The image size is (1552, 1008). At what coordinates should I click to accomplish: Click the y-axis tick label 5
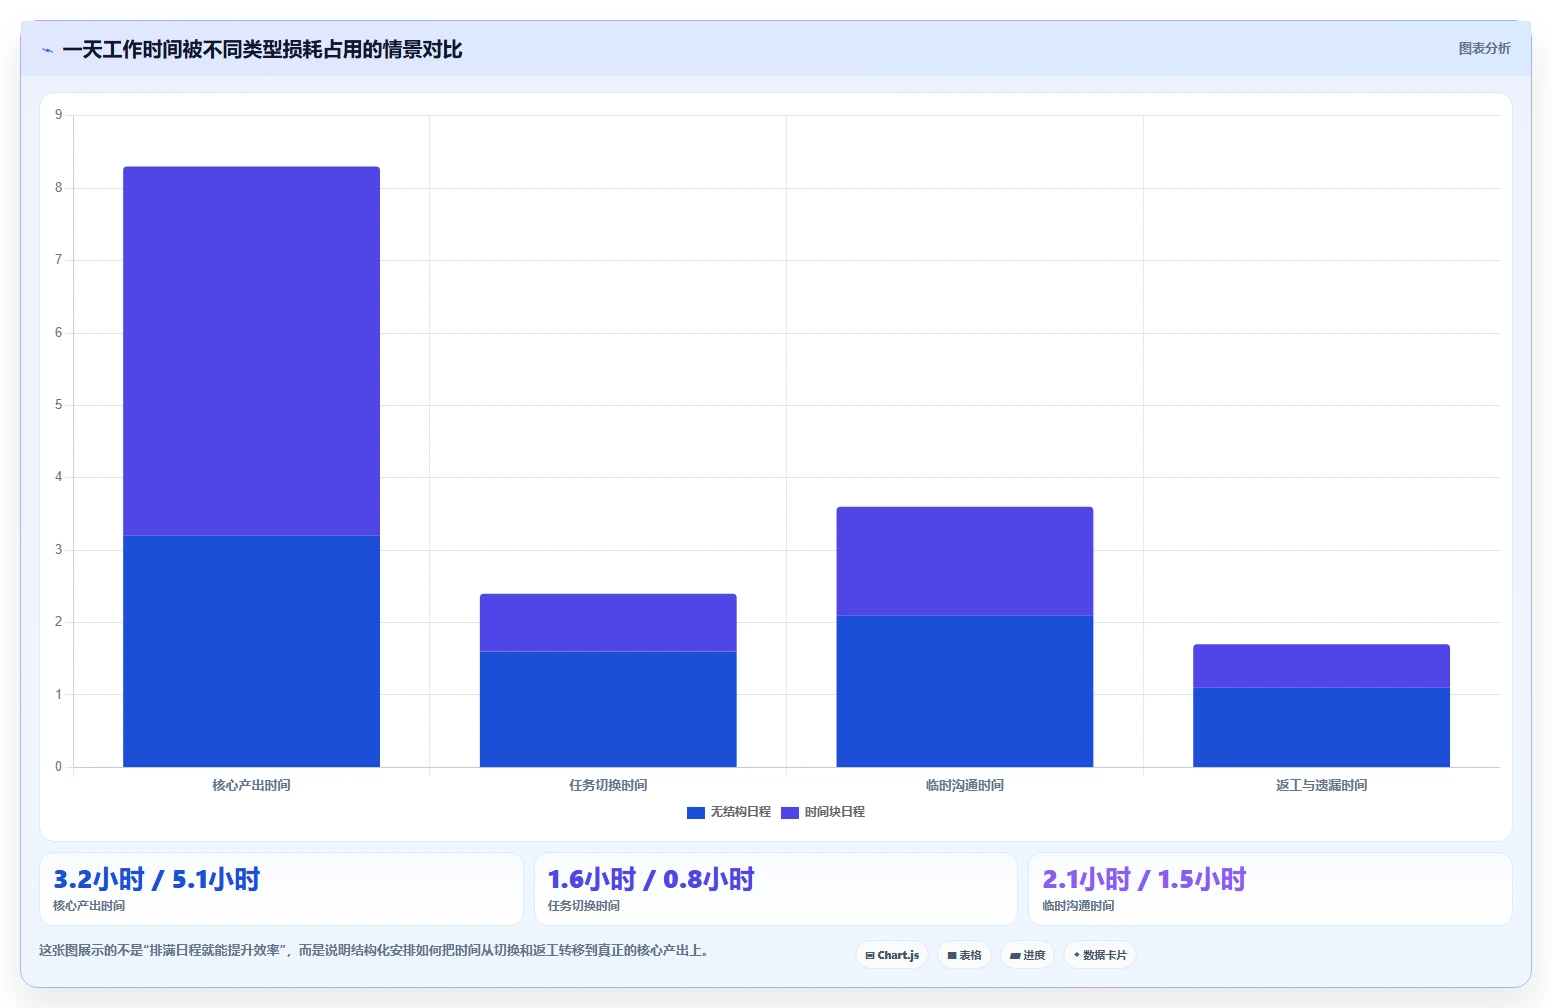[58, 405]
